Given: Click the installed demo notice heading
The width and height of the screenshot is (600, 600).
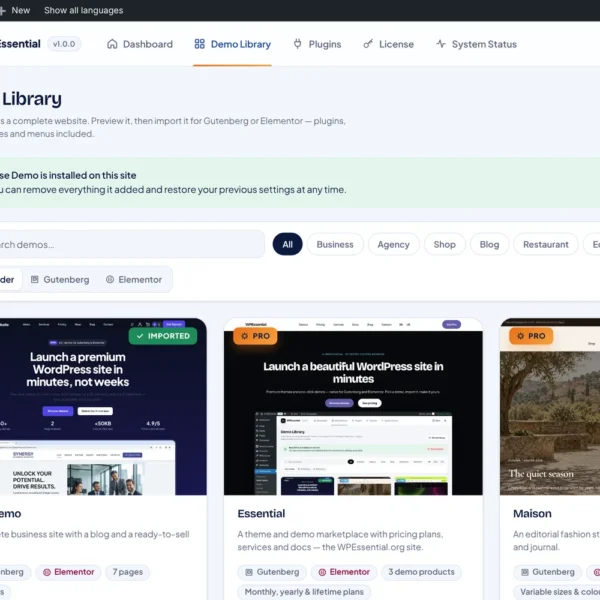Looking at the screenshot, I should click(x=68, y=175).
